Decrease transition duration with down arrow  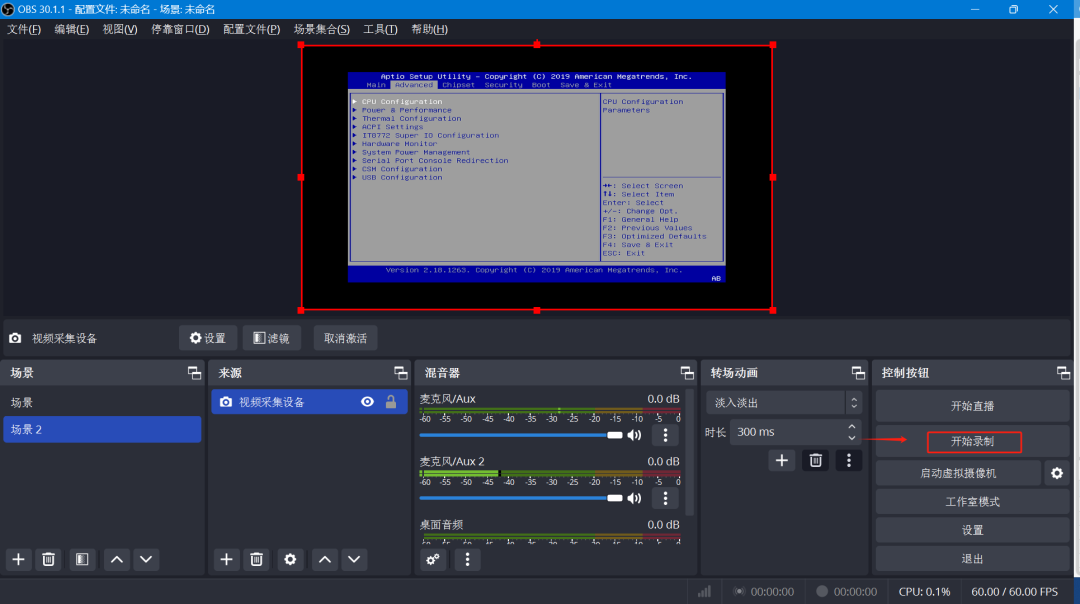(x=852, y=438)
